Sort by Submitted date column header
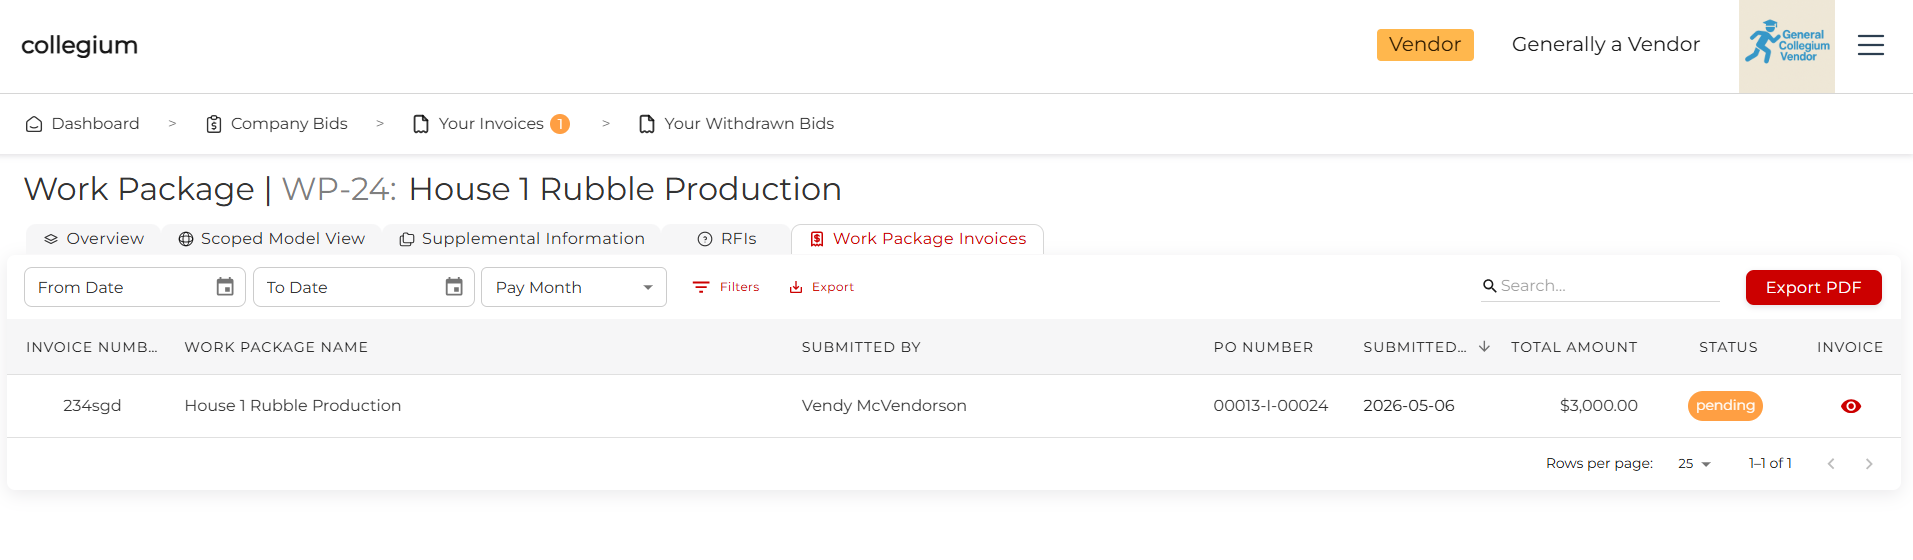The height and width of the screenshot is (560, 1913). pos(1415,347)
